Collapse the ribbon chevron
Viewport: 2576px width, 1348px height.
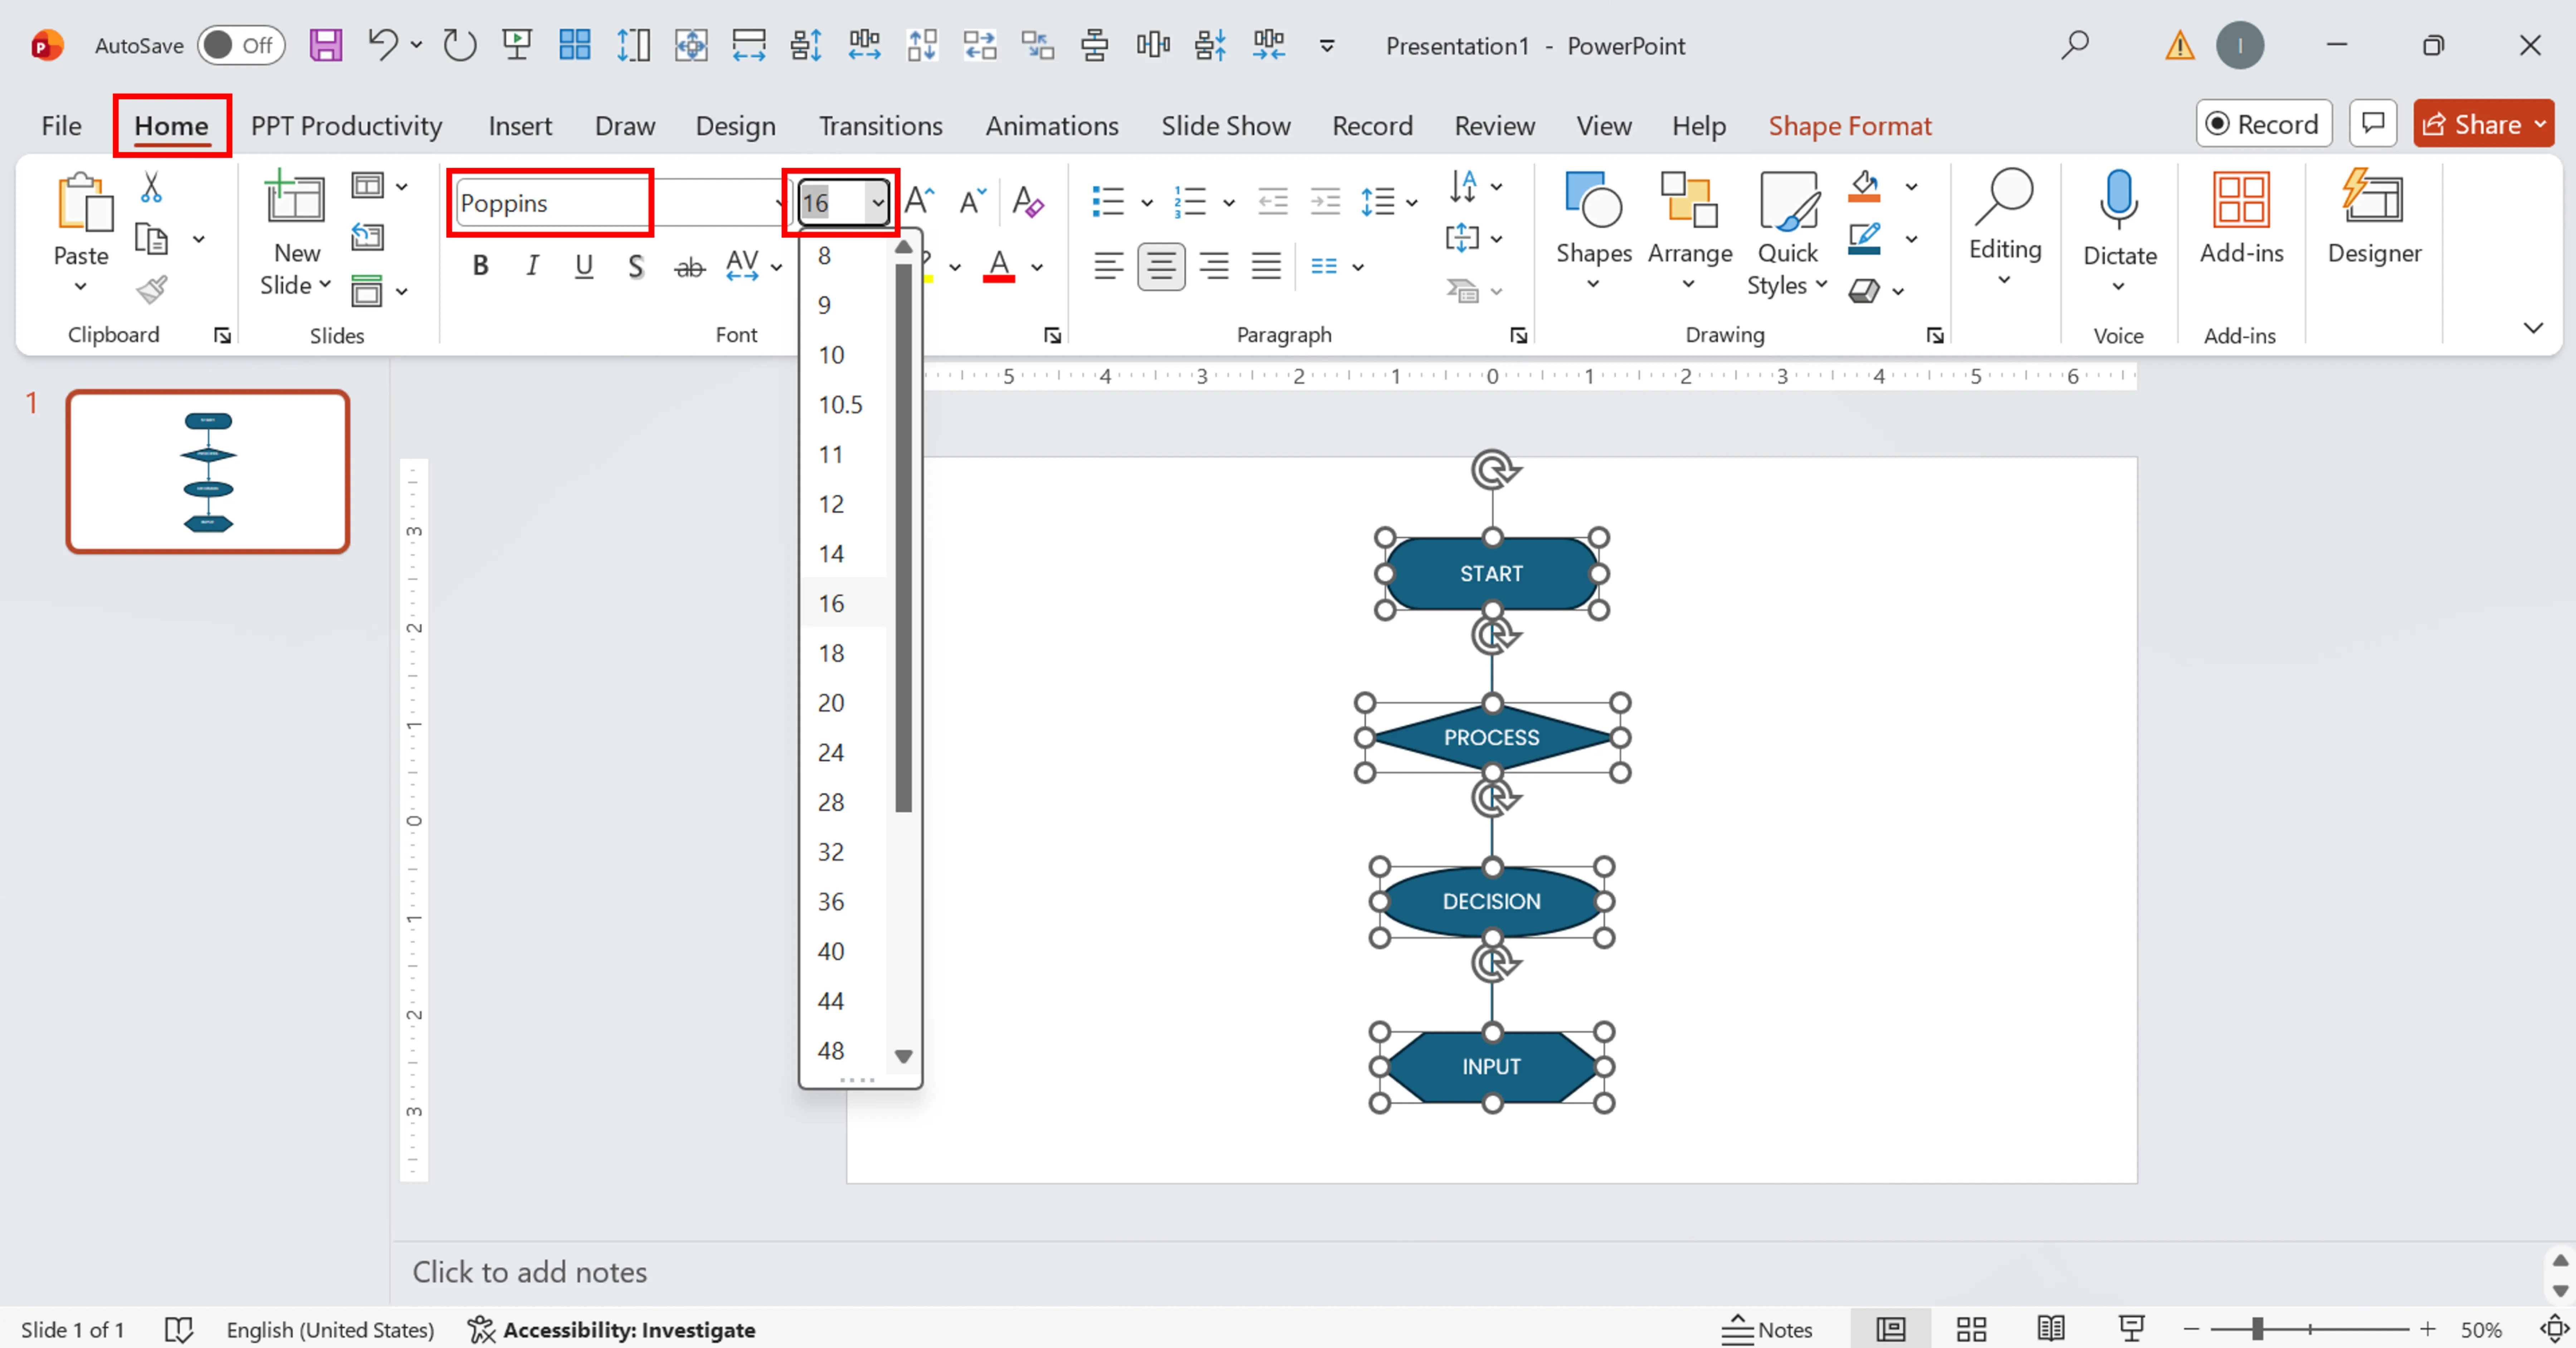click(2533, 328)
